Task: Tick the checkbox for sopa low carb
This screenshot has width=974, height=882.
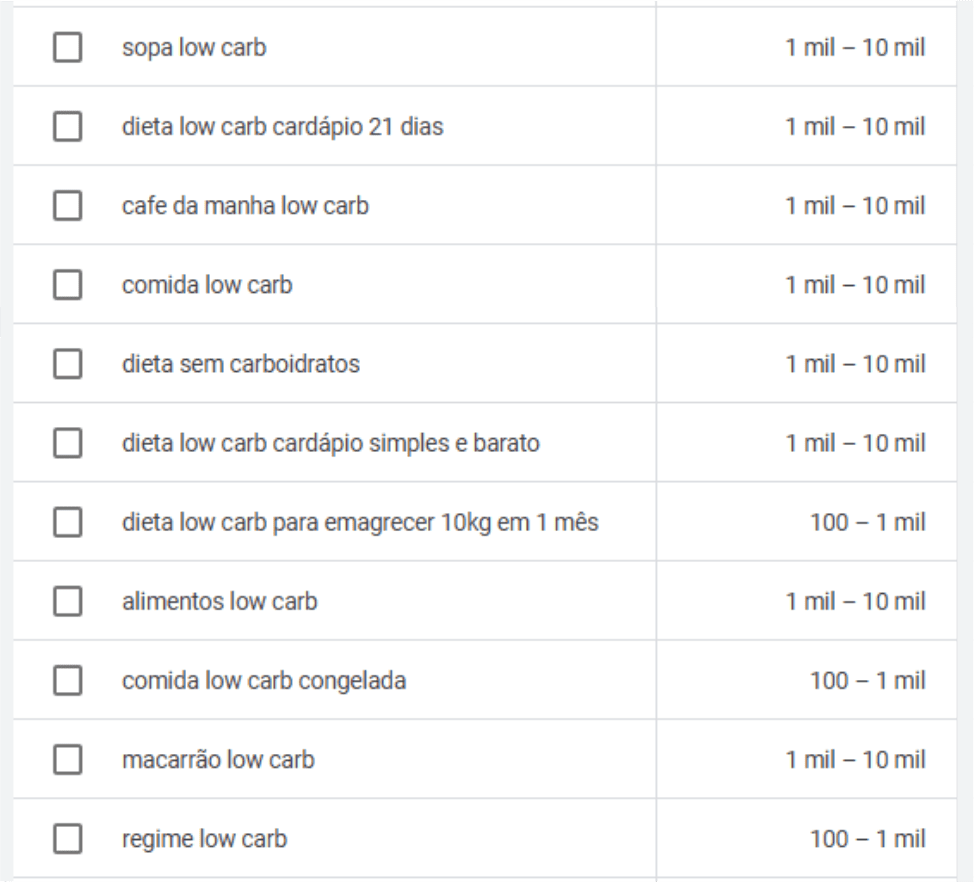Action: point(67,48)
